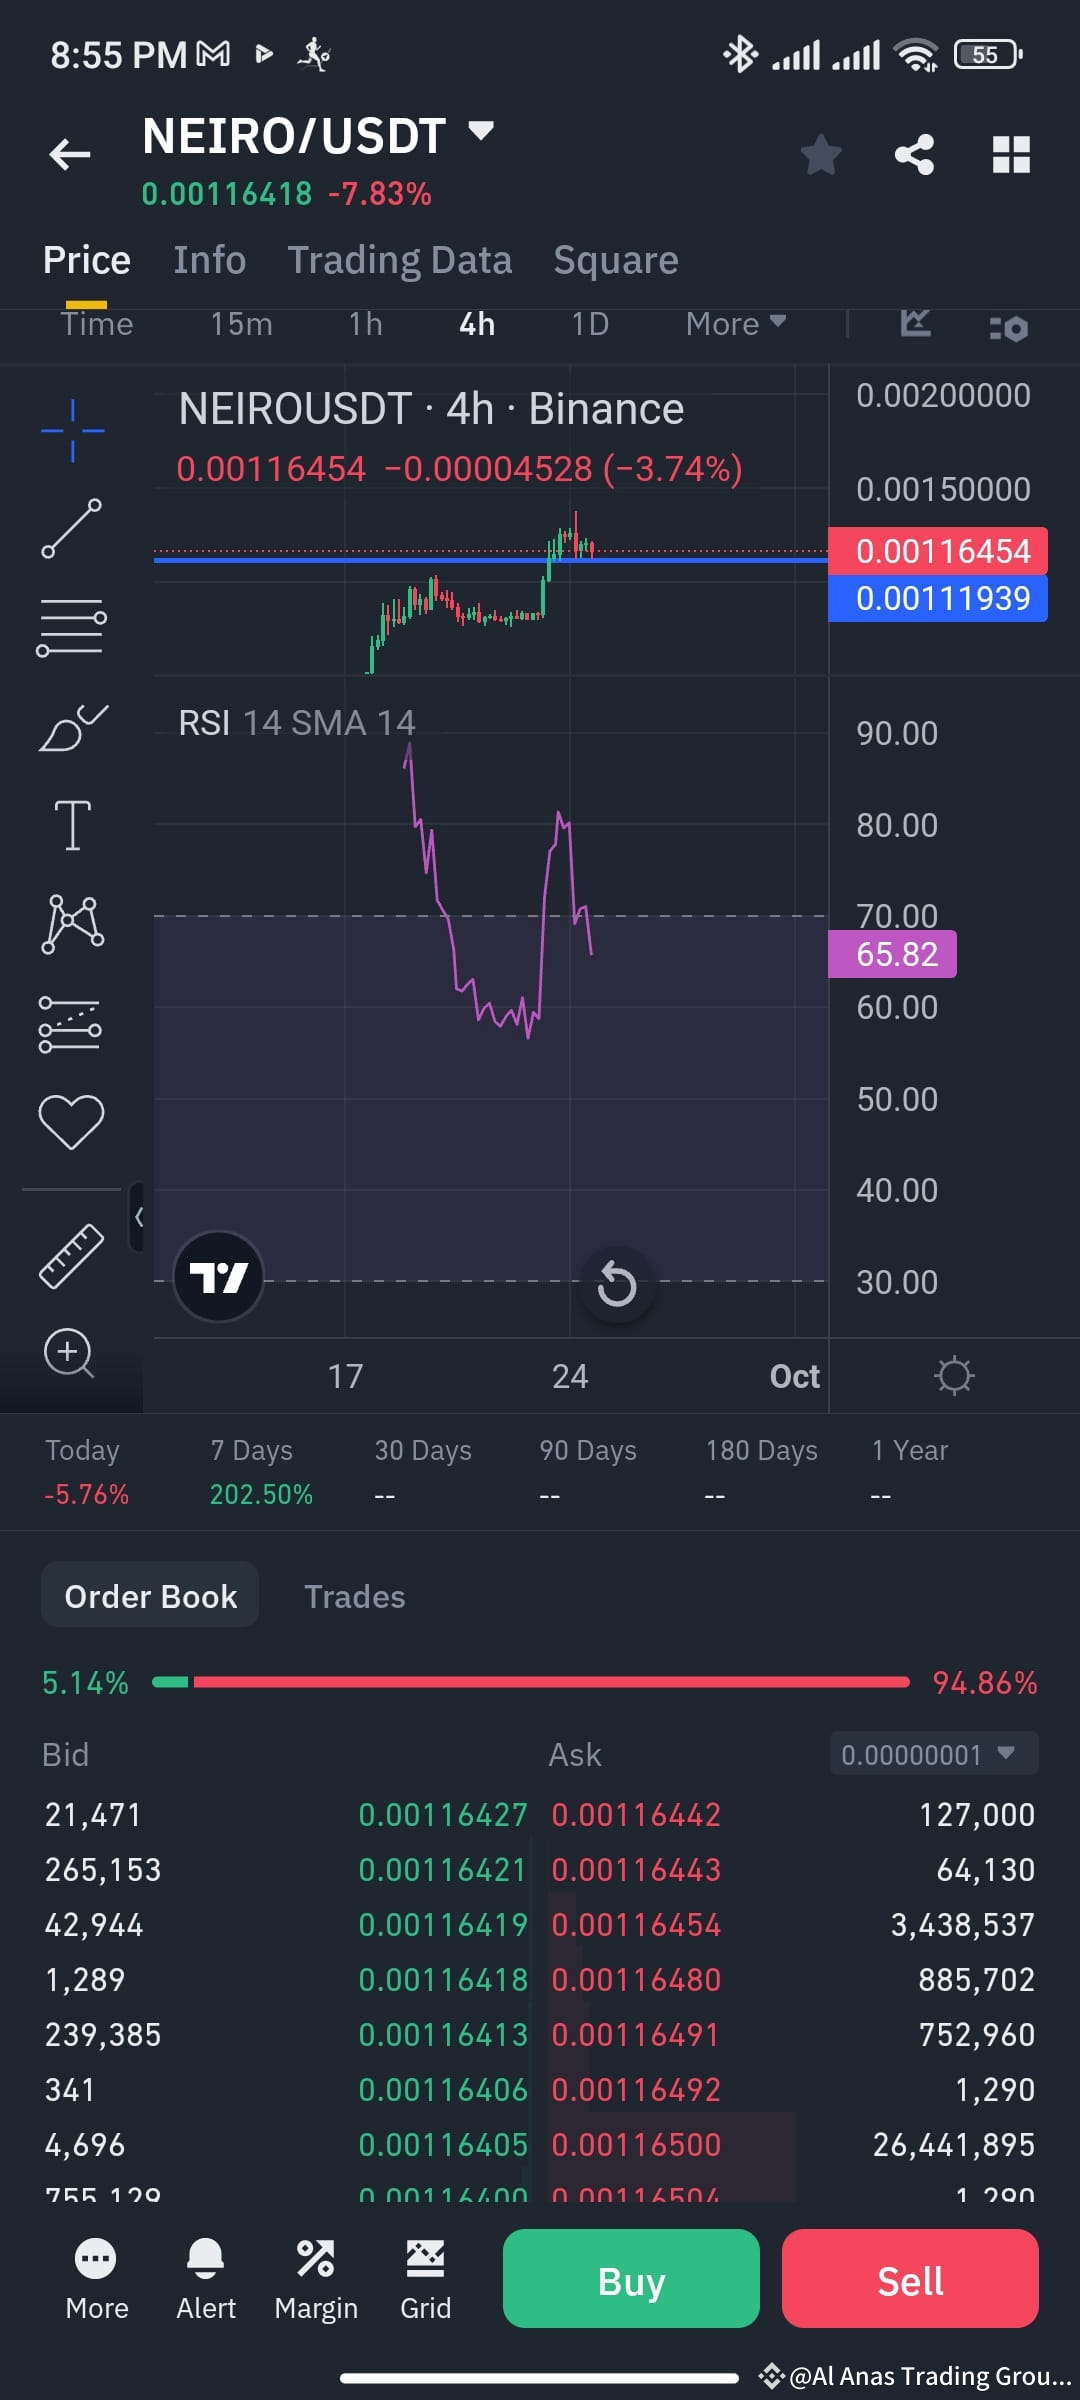Select ask price 0.00116454

pyautogui.click(x=636, y=1924)
